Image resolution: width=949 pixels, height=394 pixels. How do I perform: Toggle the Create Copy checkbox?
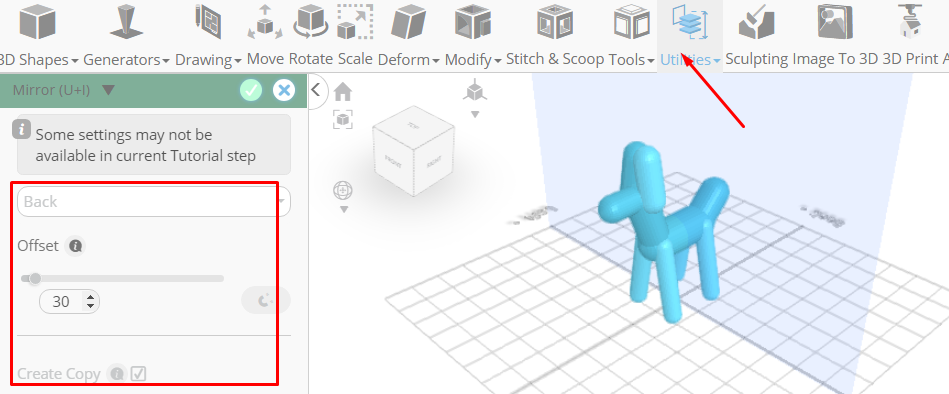point(139,373)
